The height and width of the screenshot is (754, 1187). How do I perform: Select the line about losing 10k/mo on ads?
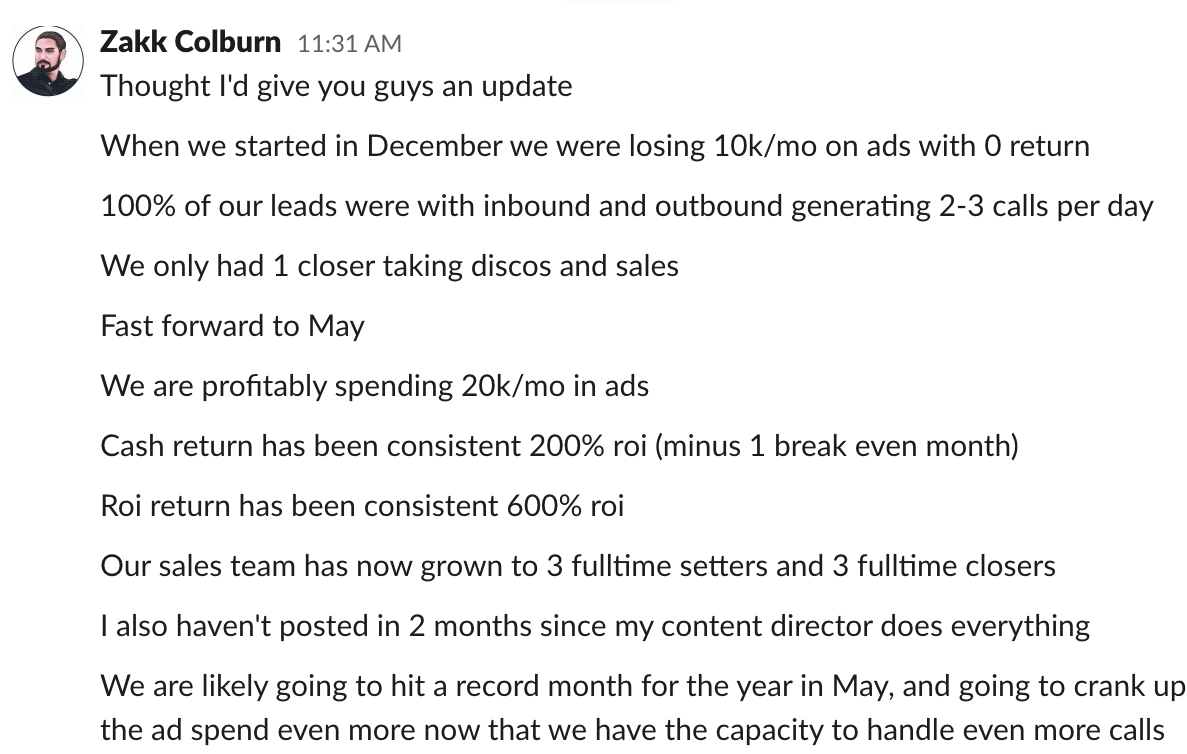(x=595, y=146)
